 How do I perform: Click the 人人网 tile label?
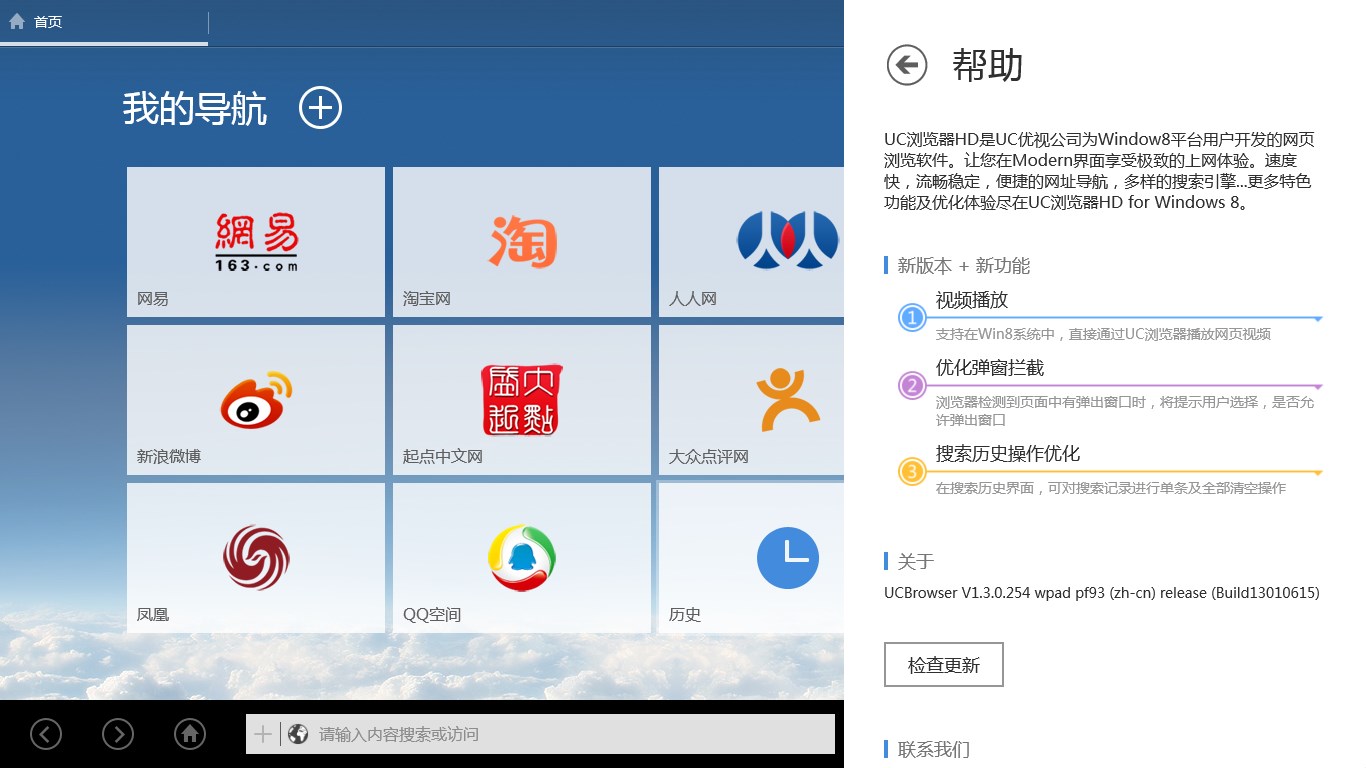[693, 299]
